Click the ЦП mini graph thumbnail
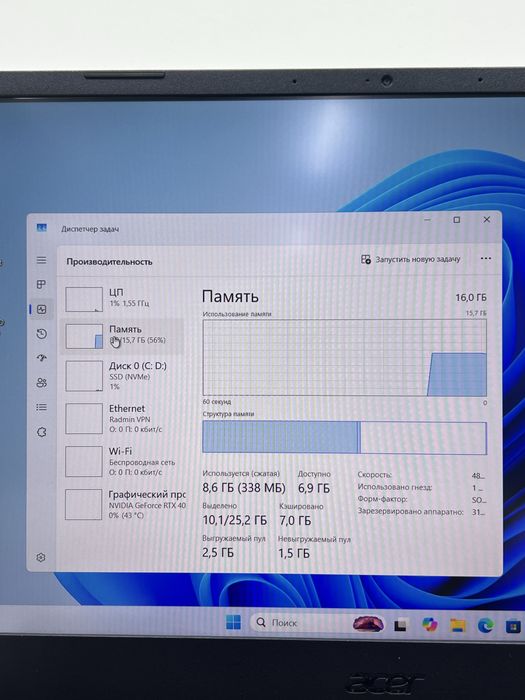Viewport: 525px width, 700px height. [x=84, y=299]
